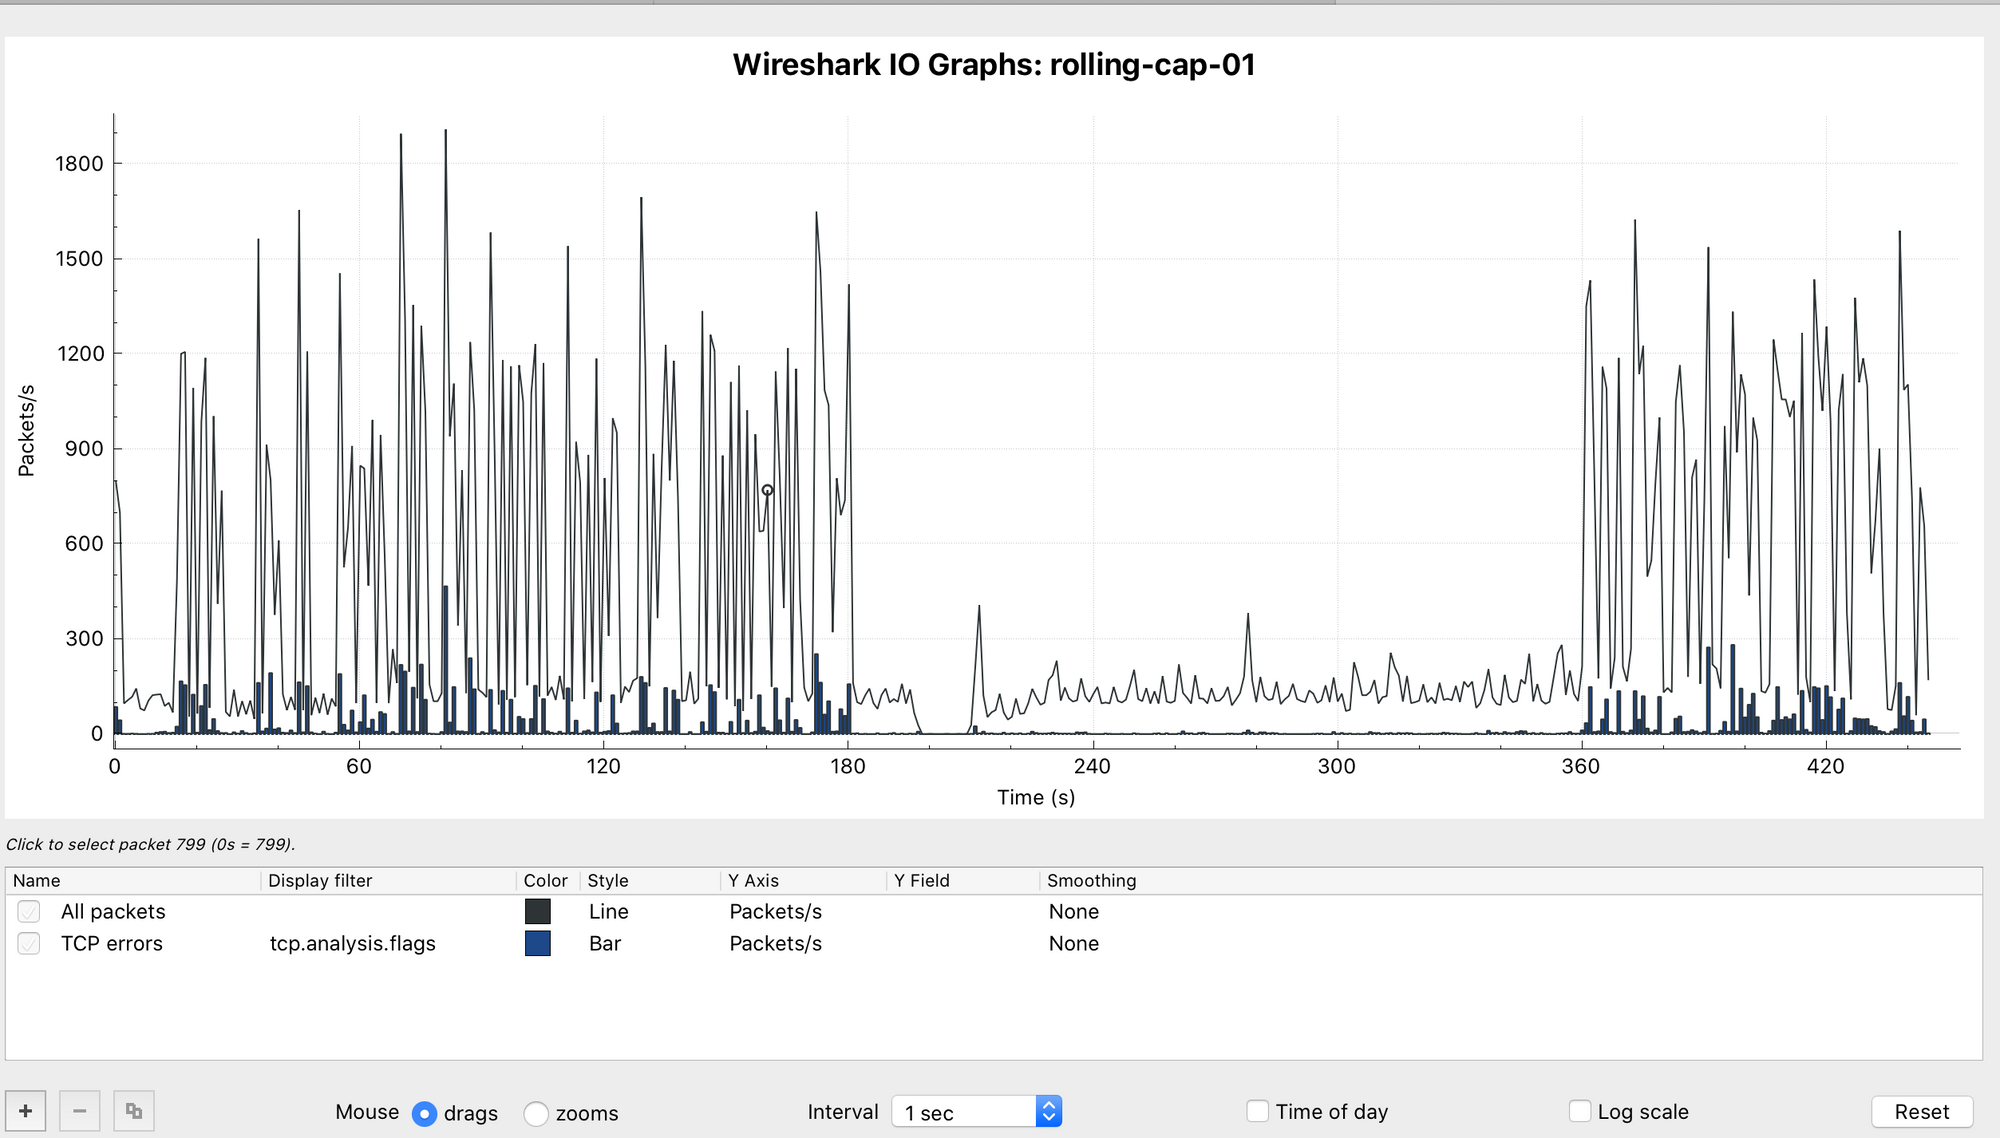The width and height of the screenshot is (2000, 1138).
Task: Select the Mouse zooms radio button
Action: (536, 1113)
